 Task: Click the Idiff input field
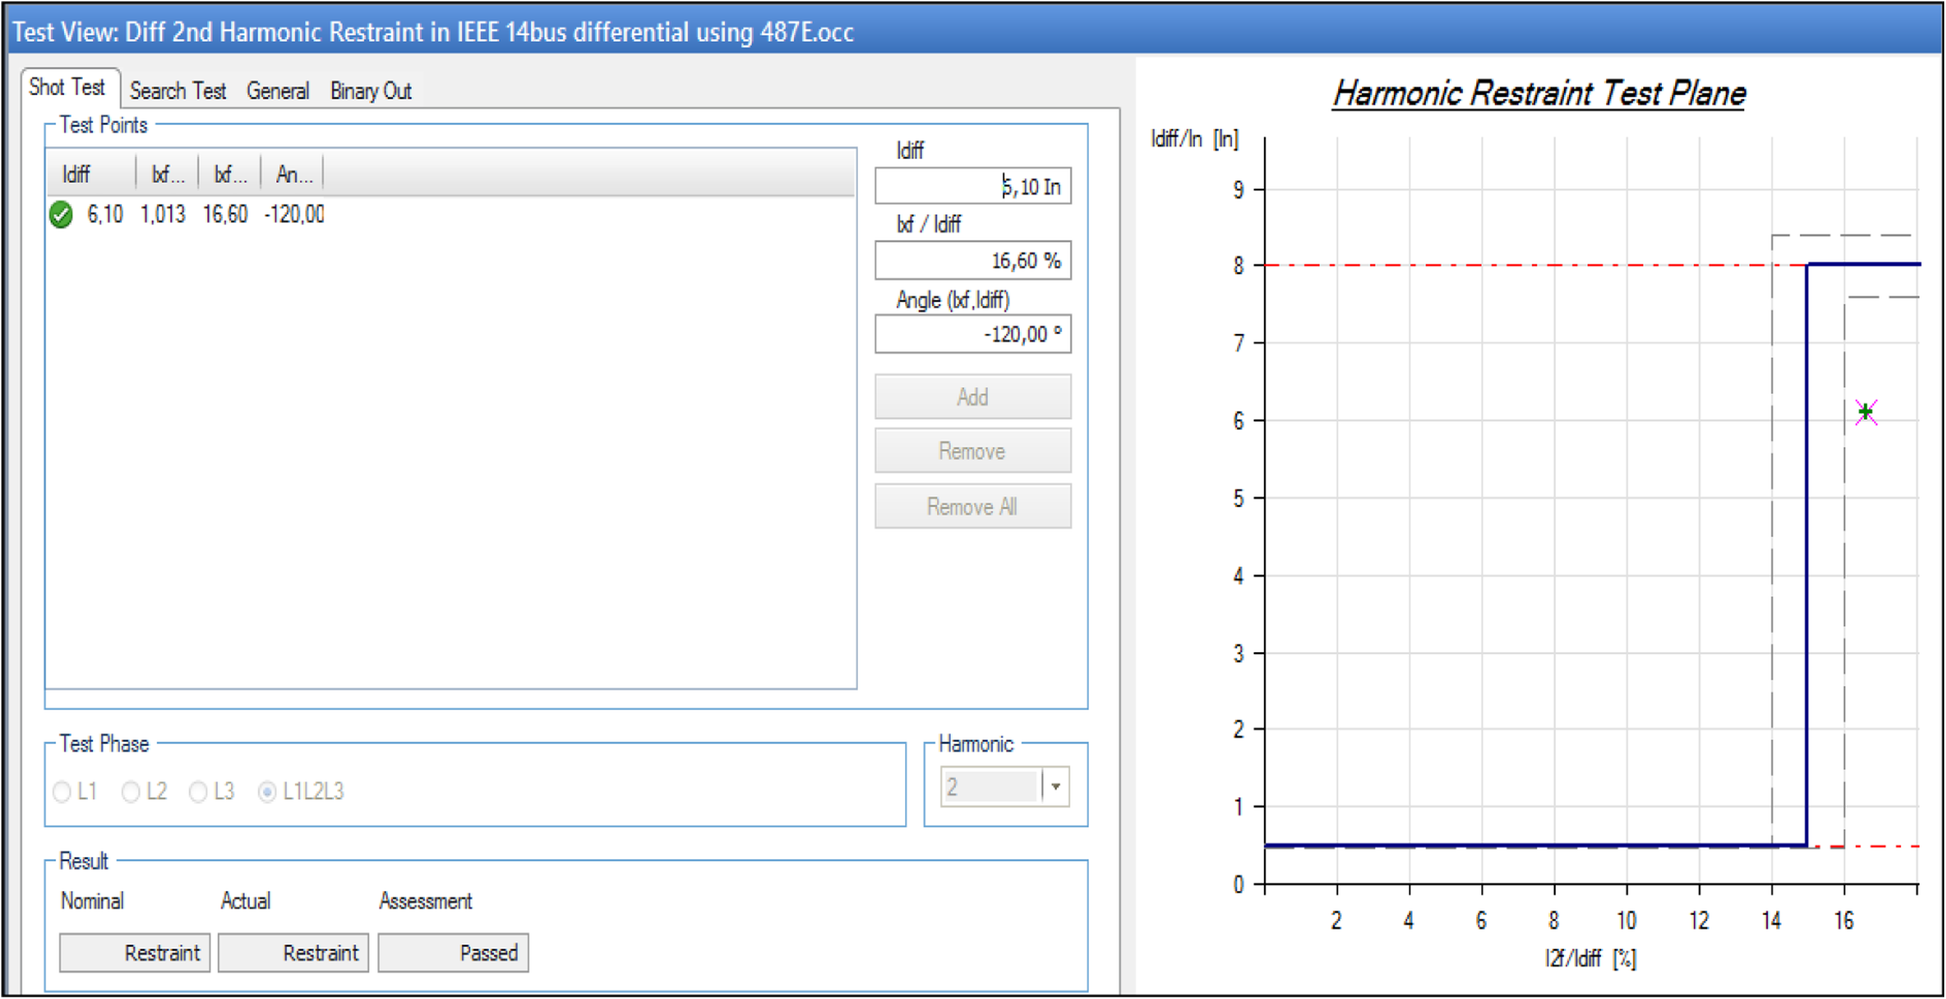tap(972, 186)
